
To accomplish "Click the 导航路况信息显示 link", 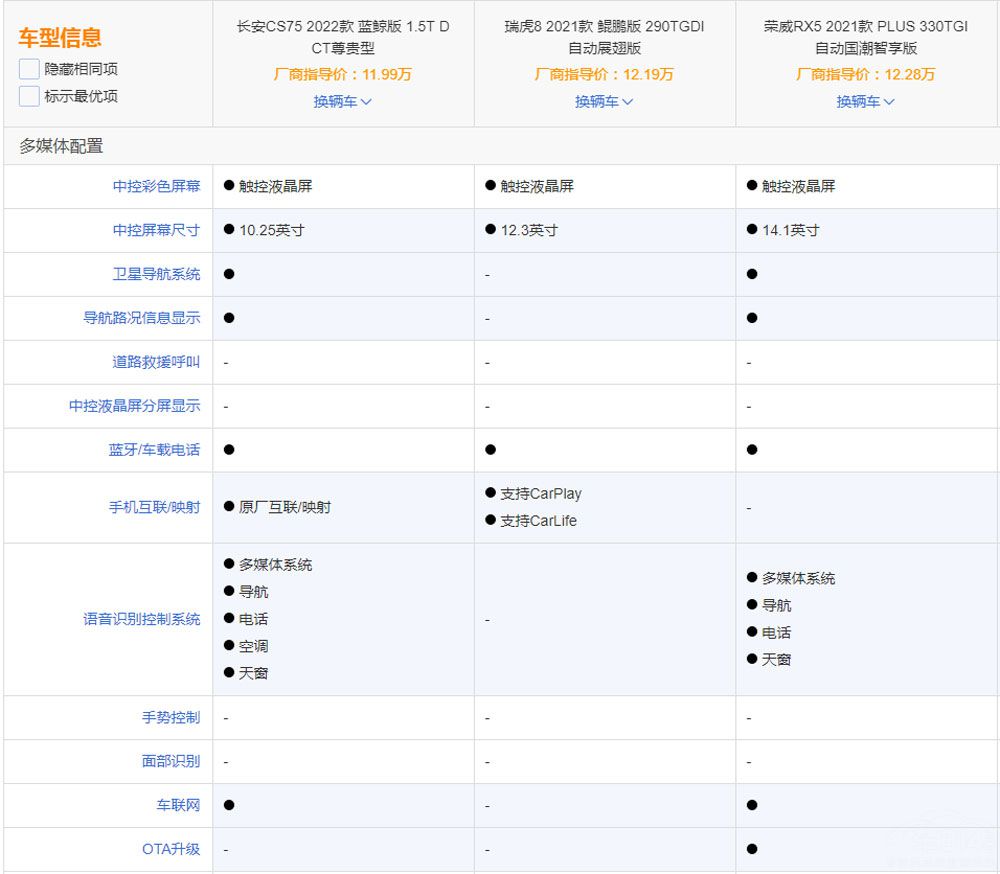I will click(141, 318).
